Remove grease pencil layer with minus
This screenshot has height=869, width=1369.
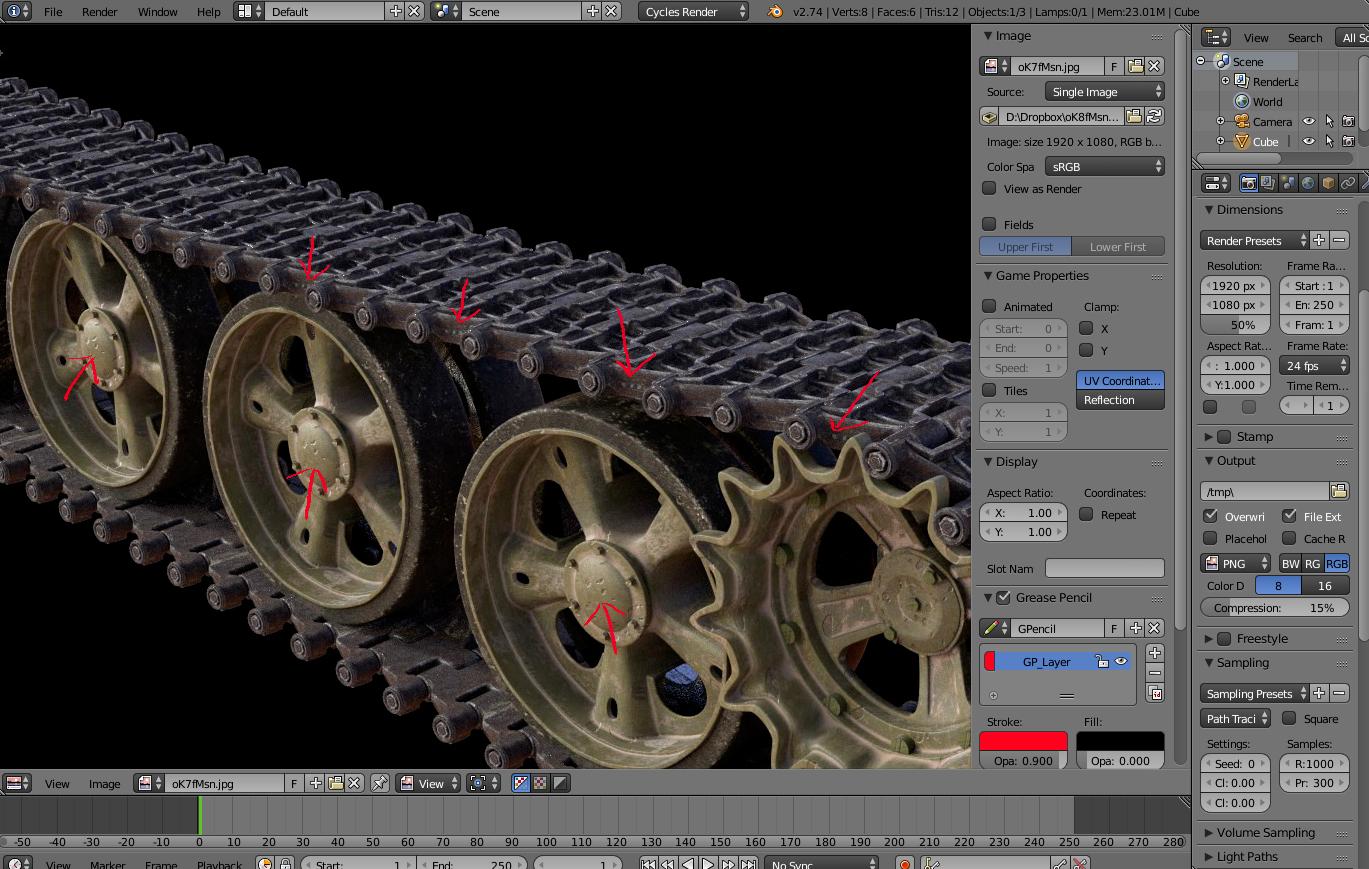click(x=1155, y=672)
